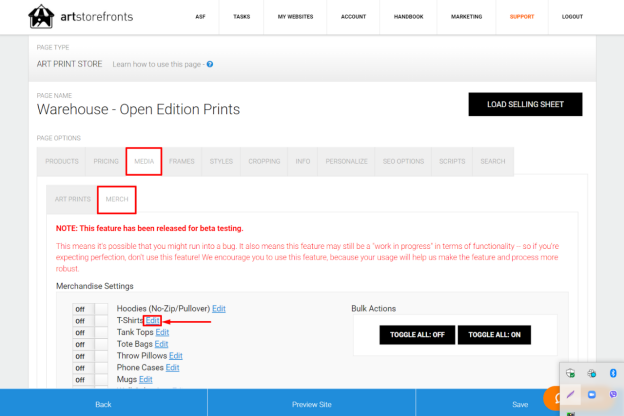Open the Zoom tray icon
Viewport: 624px width, 416px height.
pyautogui.click(x=592, y=395)
